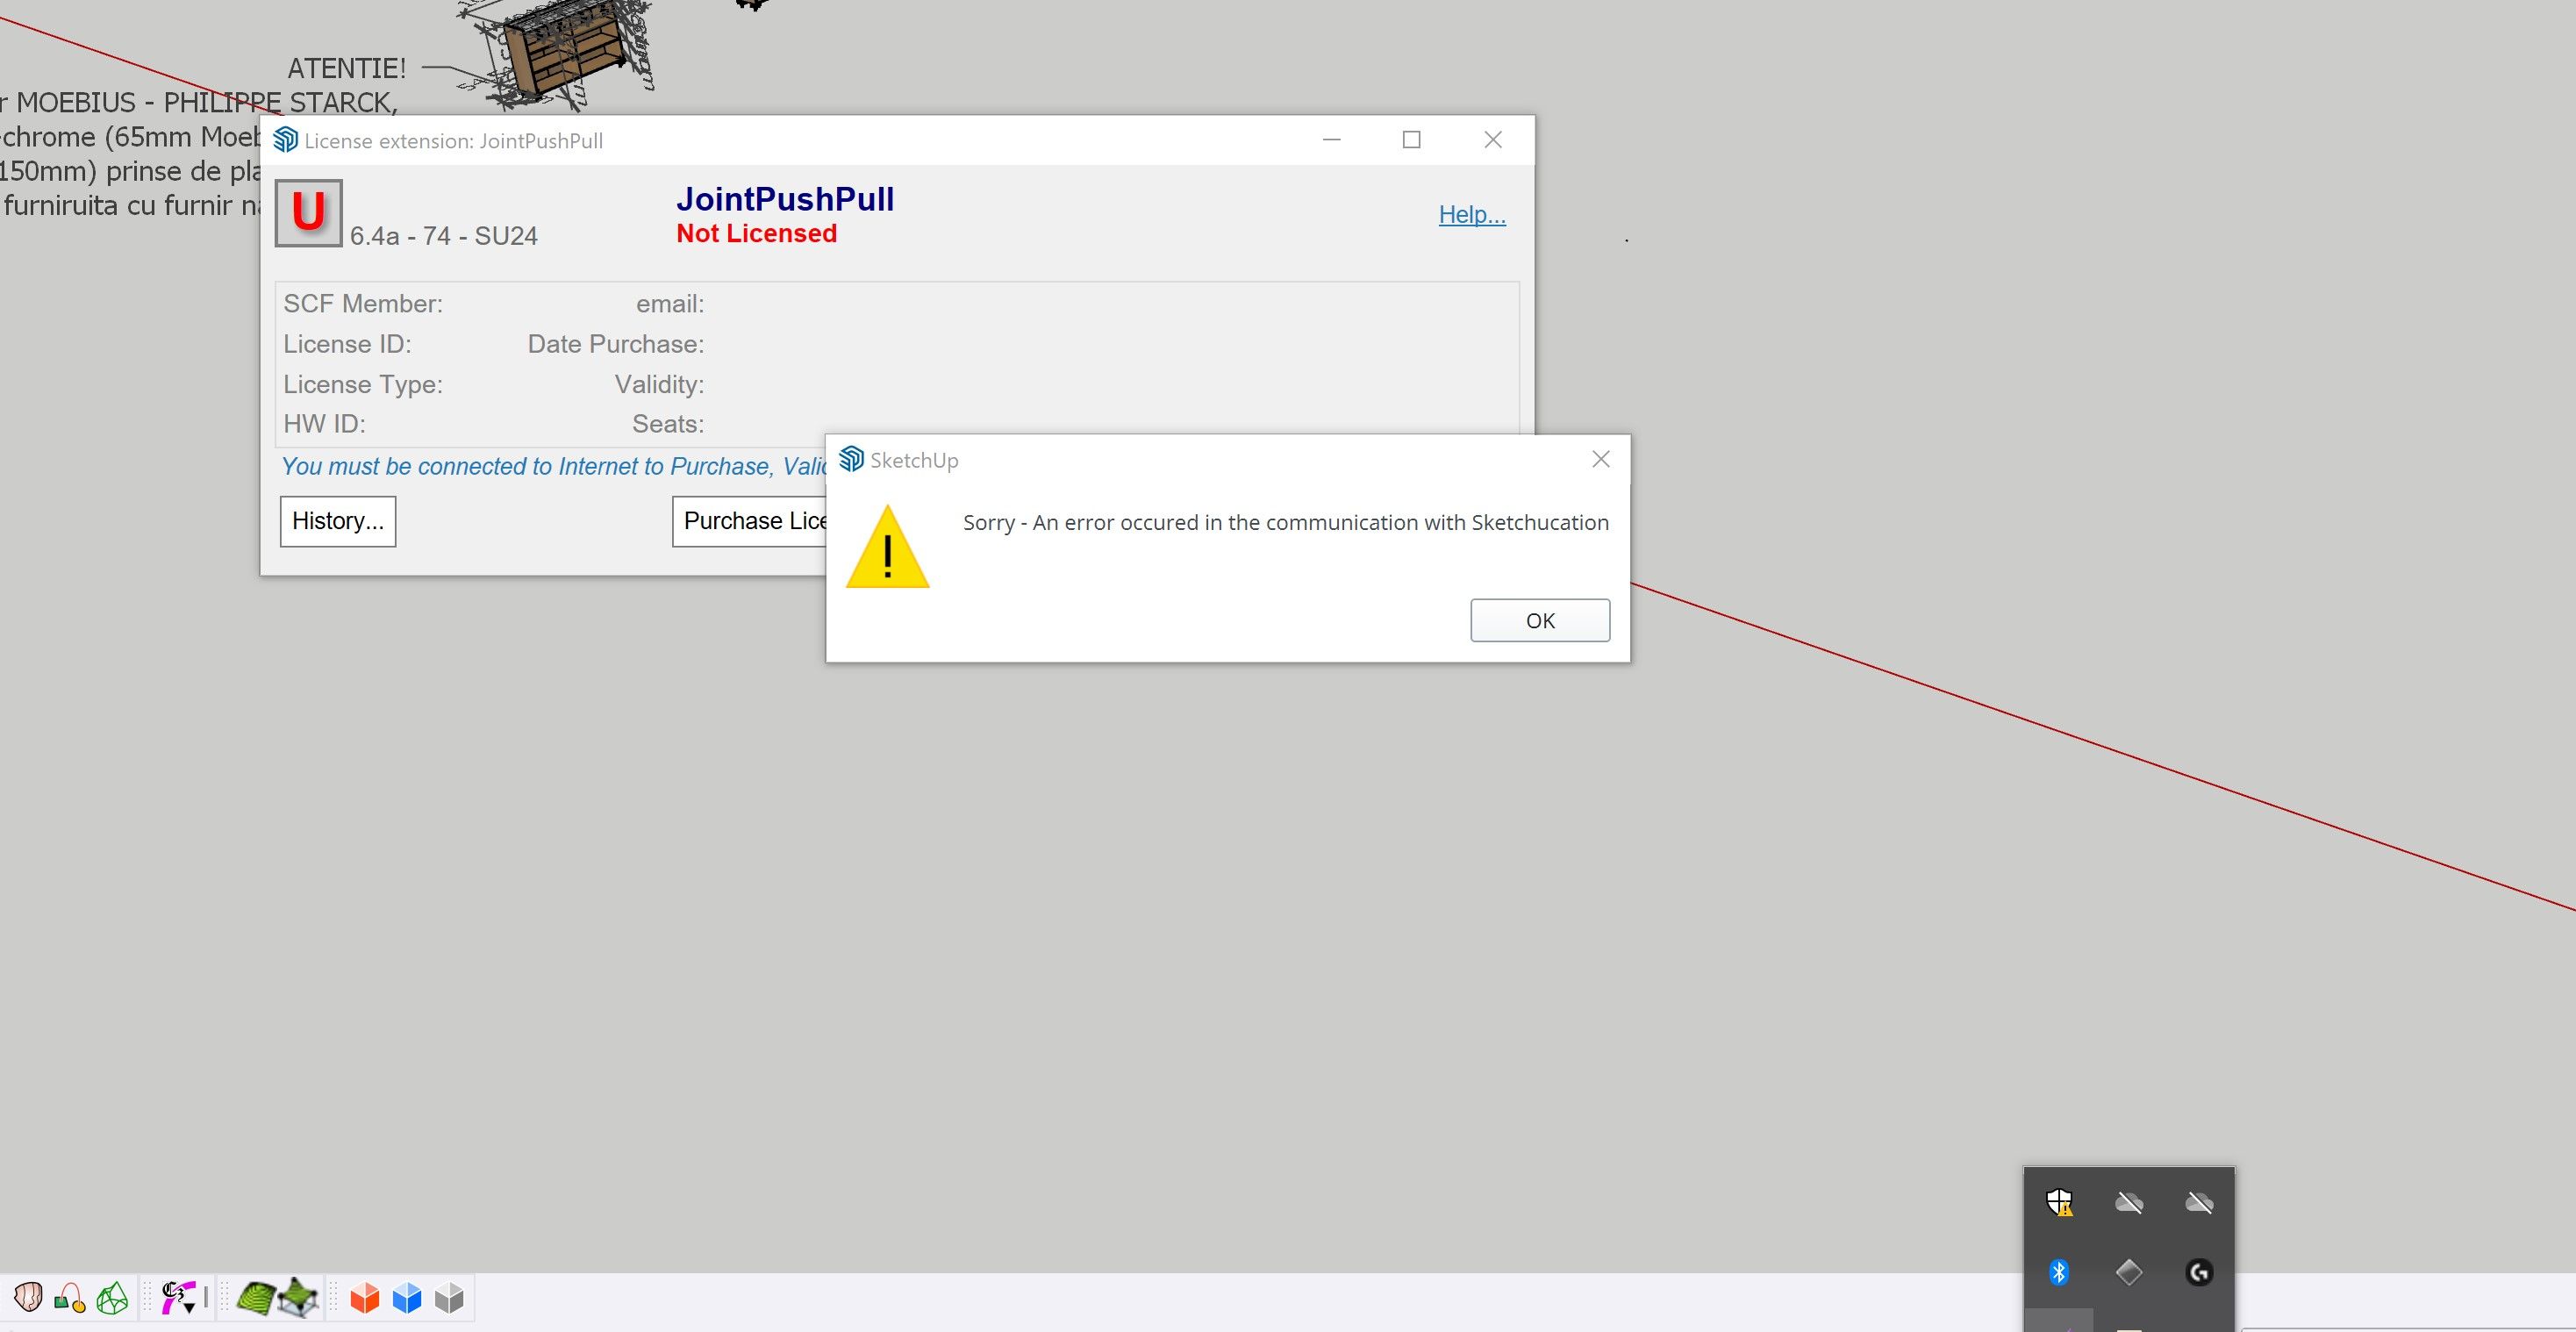Open the Logitech G Hub tray icon
This screenshot has height=1332, width=2576.
pos(2199,1272)
